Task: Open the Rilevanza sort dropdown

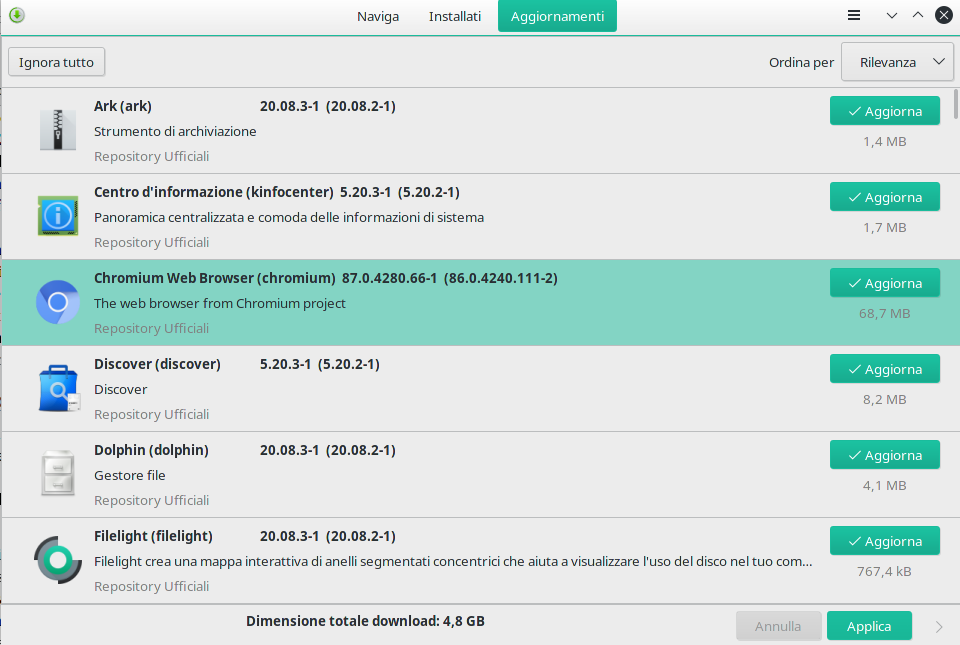Action: (897, 62)
